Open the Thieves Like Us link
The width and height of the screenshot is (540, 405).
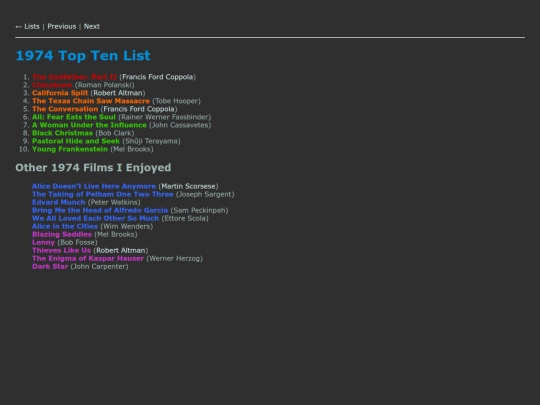(x=61, y=250)
